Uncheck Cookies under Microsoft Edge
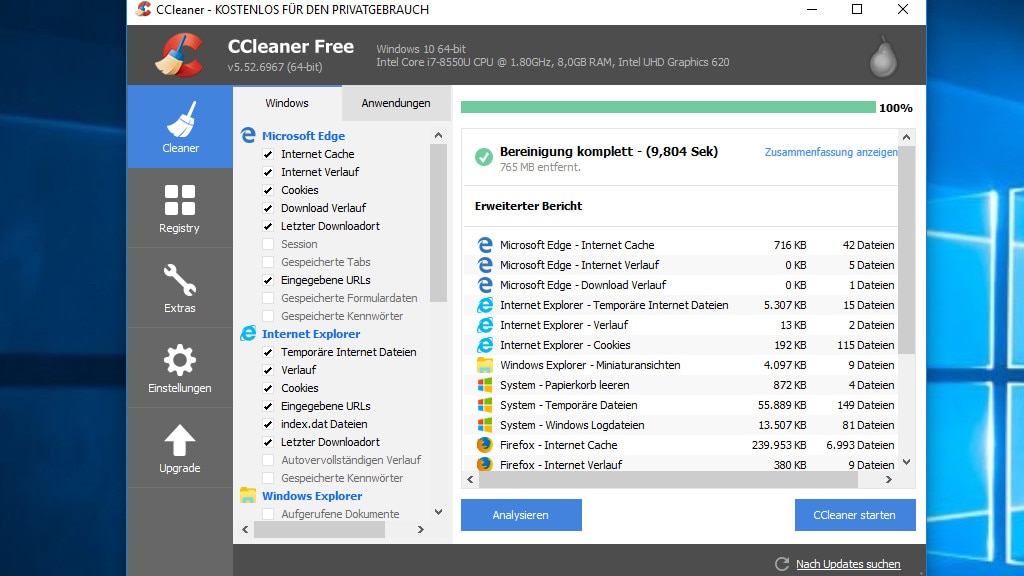The width and height of the screenshot is (1024, 576). (268, 190)
